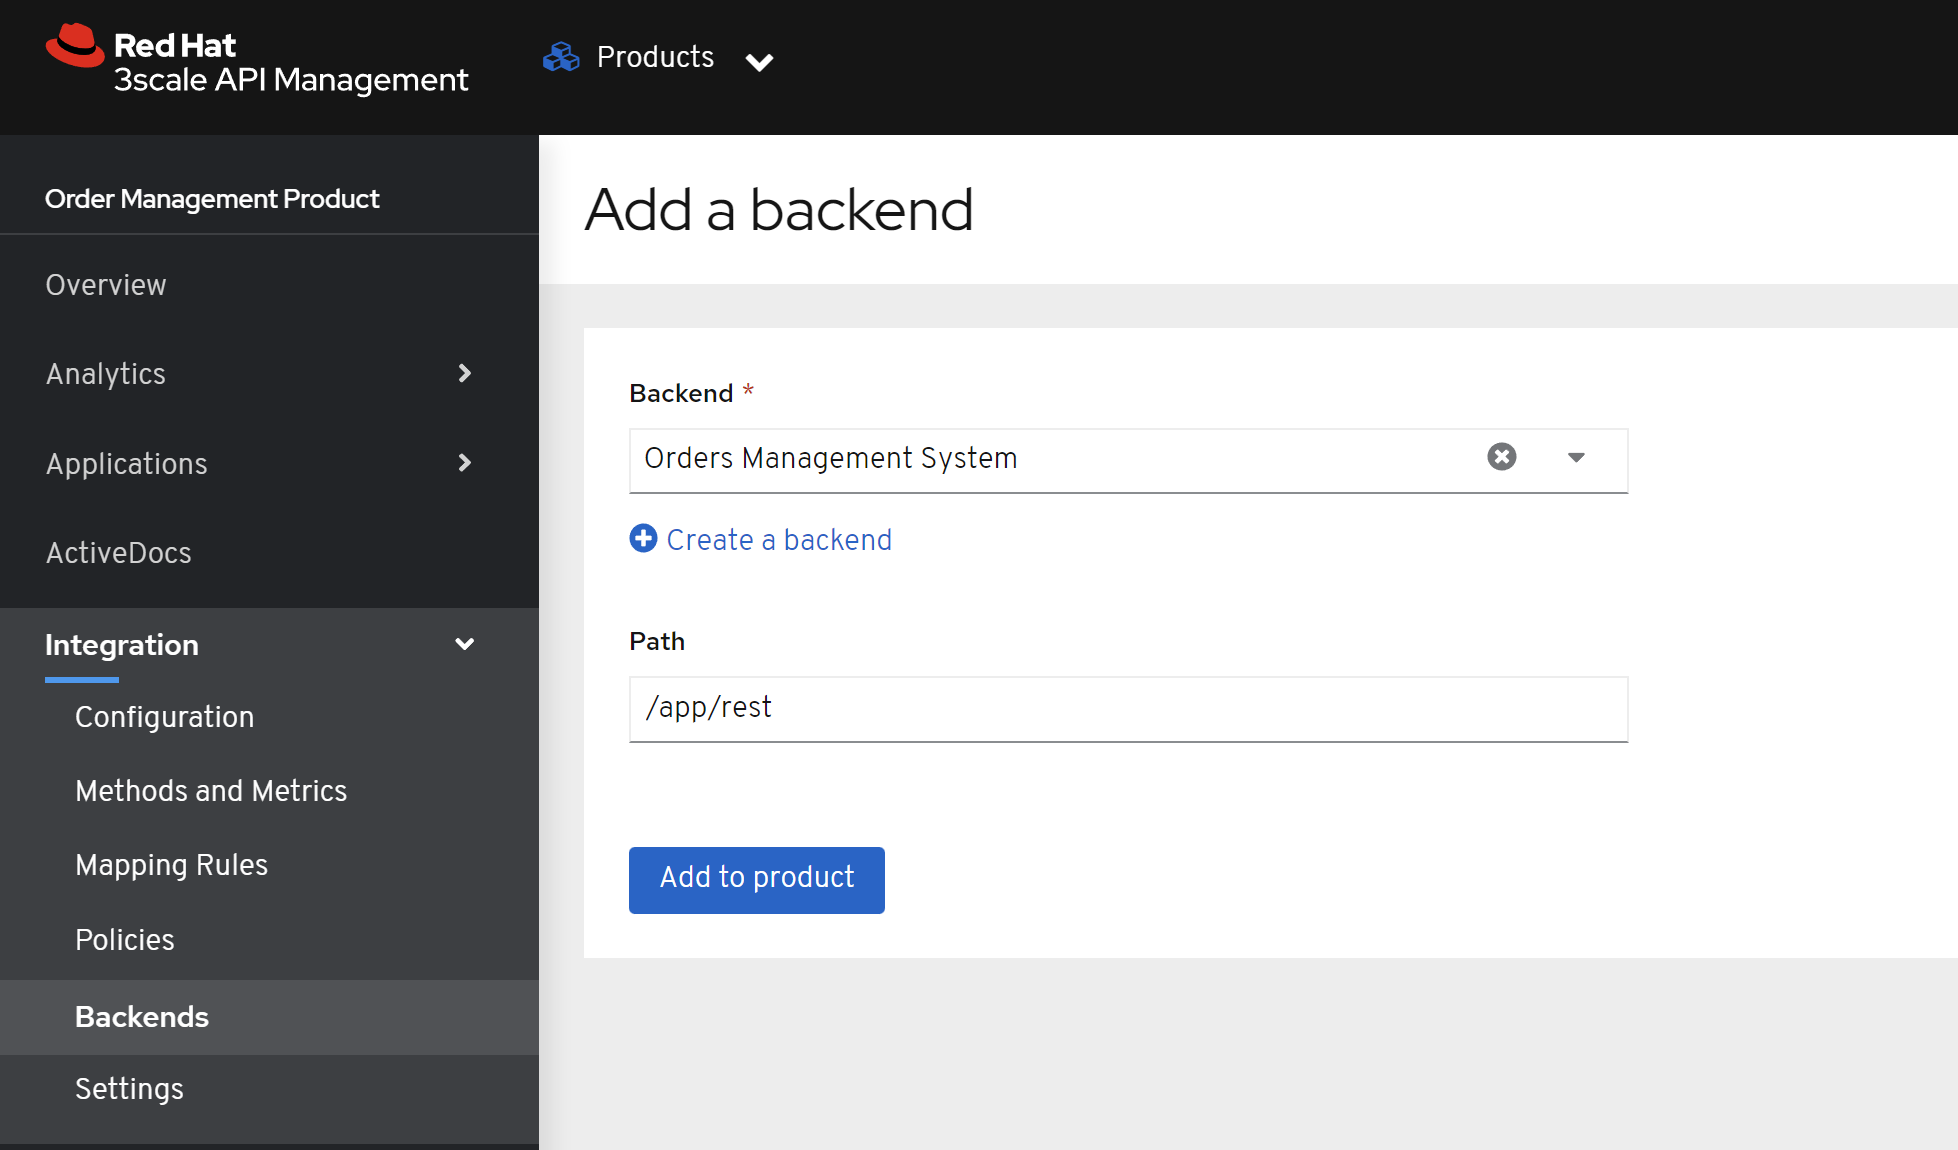Screen dimensions: 1958x1150
Task: Click into the Path input field
Action: (x=1128, y=709)
